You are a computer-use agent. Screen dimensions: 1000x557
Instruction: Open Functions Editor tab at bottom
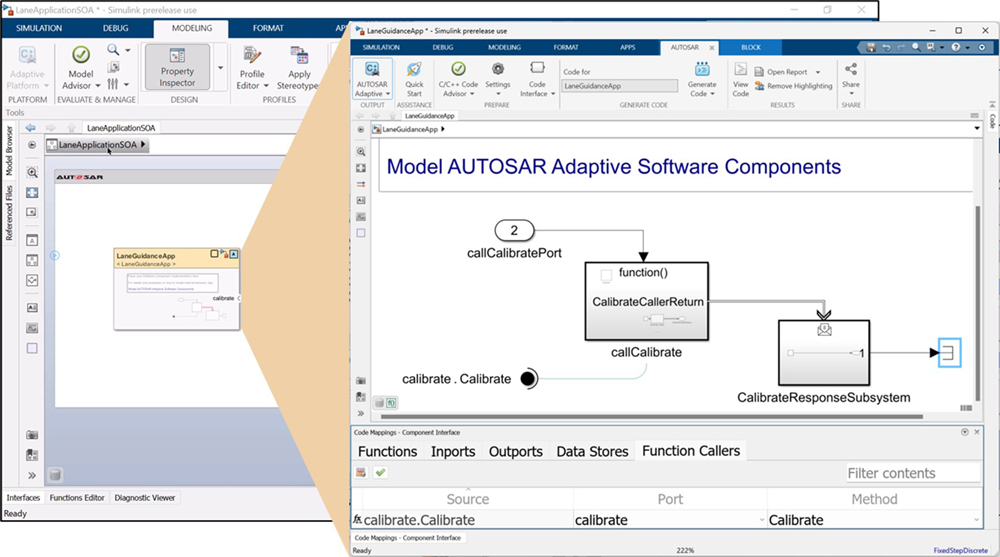77,498
